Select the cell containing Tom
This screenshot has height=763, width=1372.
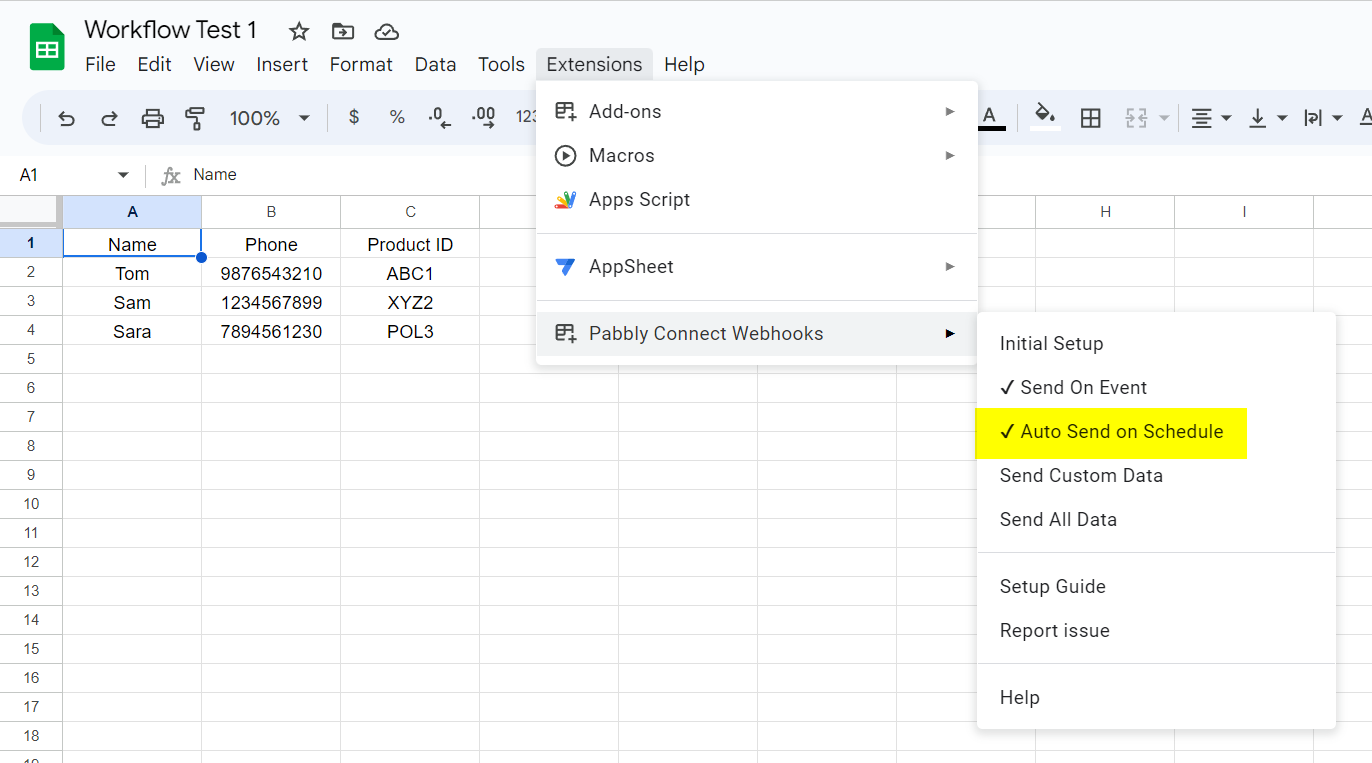[x=132, y=273]
